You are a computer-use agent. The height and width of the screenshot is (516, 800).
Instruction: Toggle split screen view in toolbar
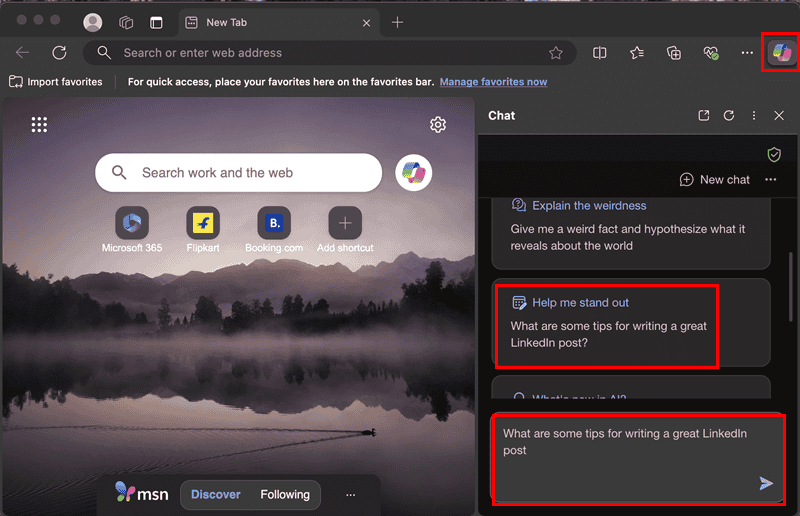600,53
